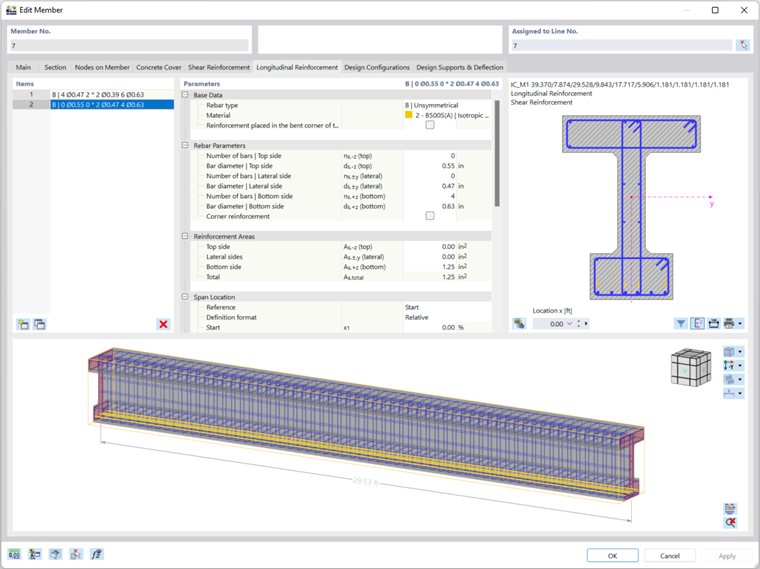Toggle reinforcement placed in bent corner checkbox
This screenshot has height=569, width=760.
(x=430, y=125)
